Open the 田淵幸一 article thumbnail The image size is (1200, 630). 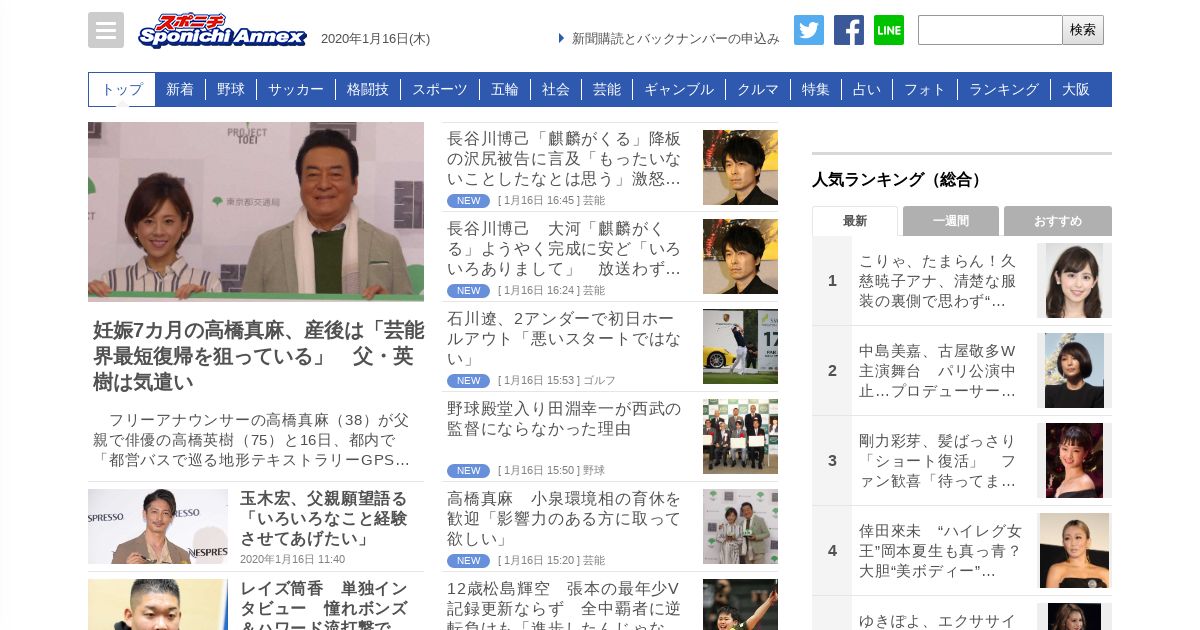pyautogui.click(x=740, y=436)
